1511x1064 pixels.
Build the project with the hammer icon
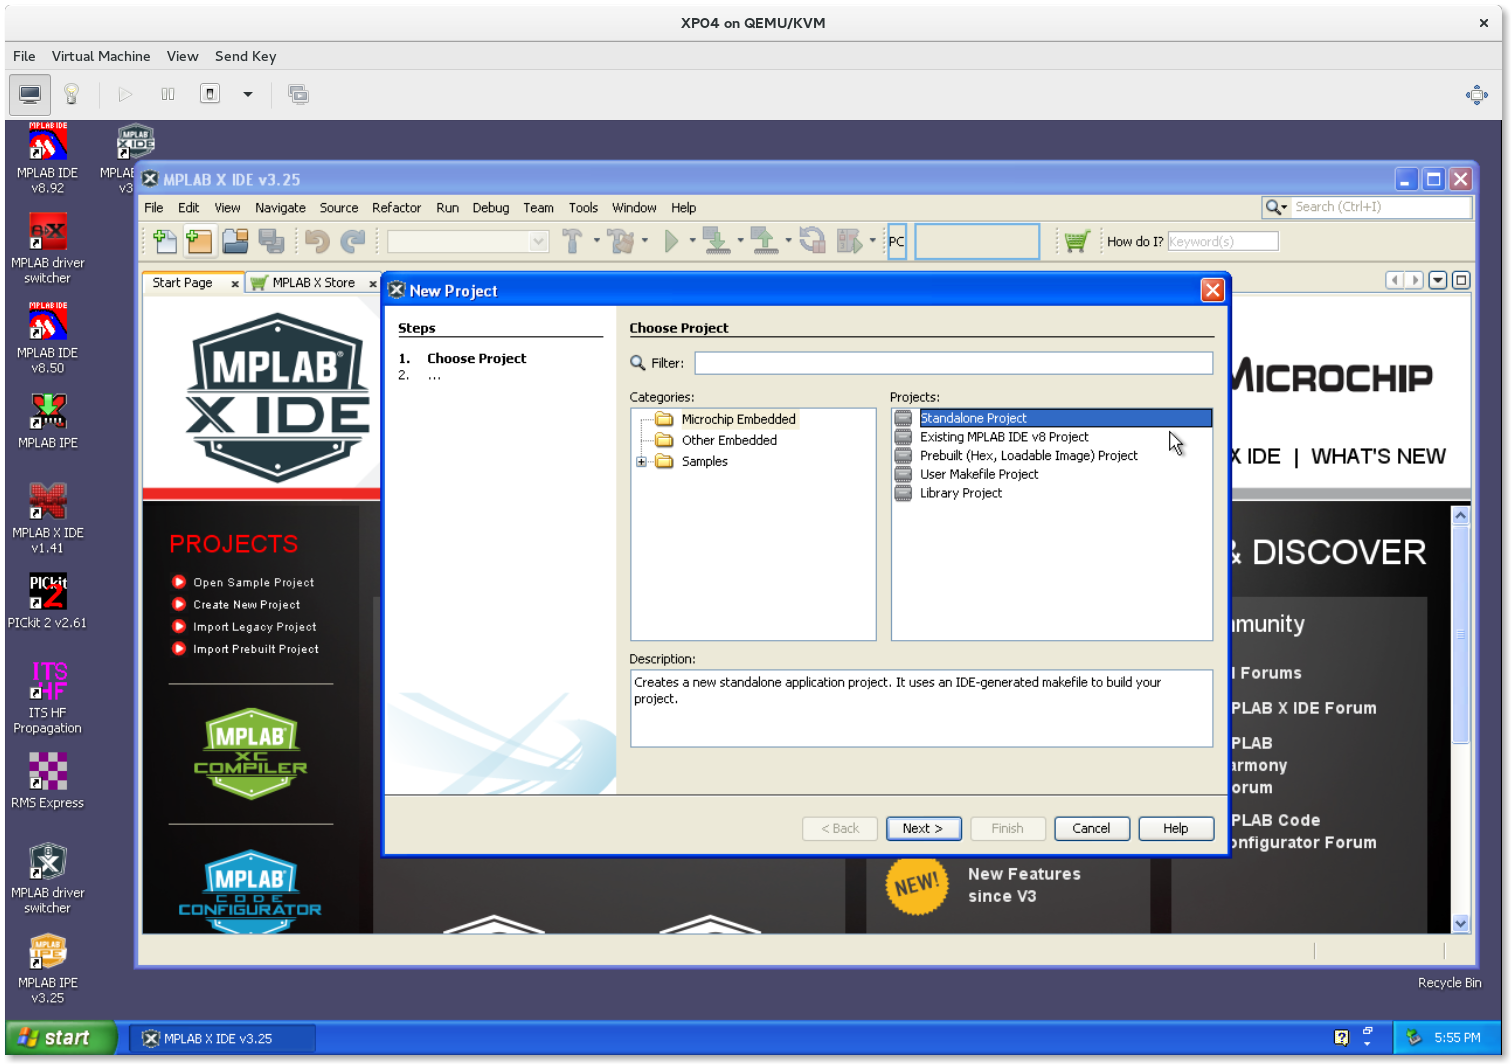click(573, 241)
